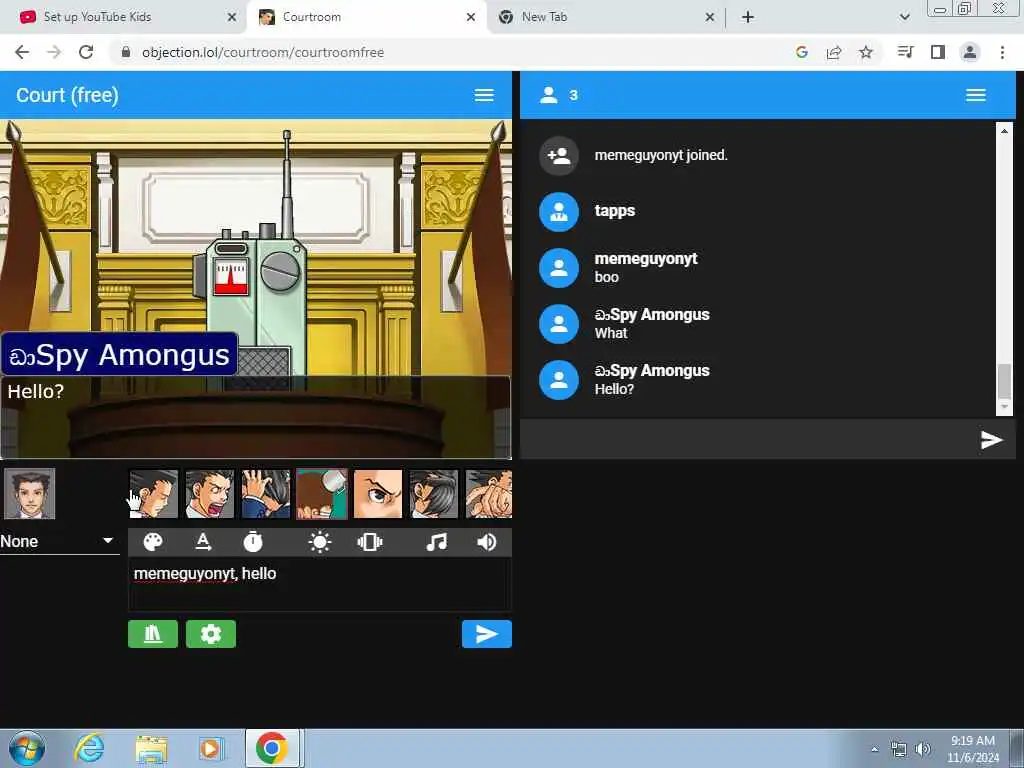Select the Phoenix pointing finger pose thumbnail
This screenshot has width=1024, height=768.
coord(488,494)
